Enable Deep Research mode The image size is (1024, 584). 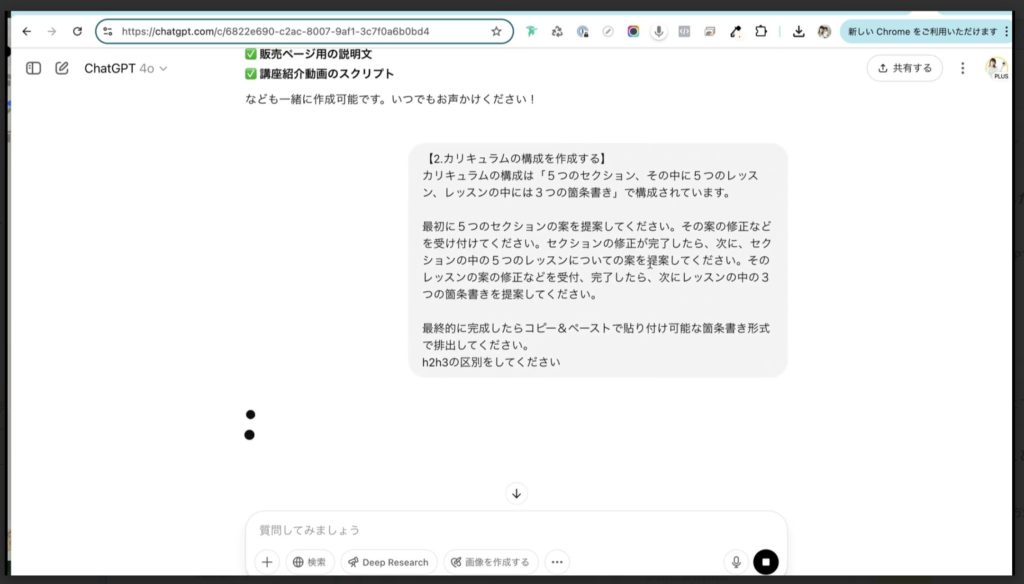click(x=388, y=562)
